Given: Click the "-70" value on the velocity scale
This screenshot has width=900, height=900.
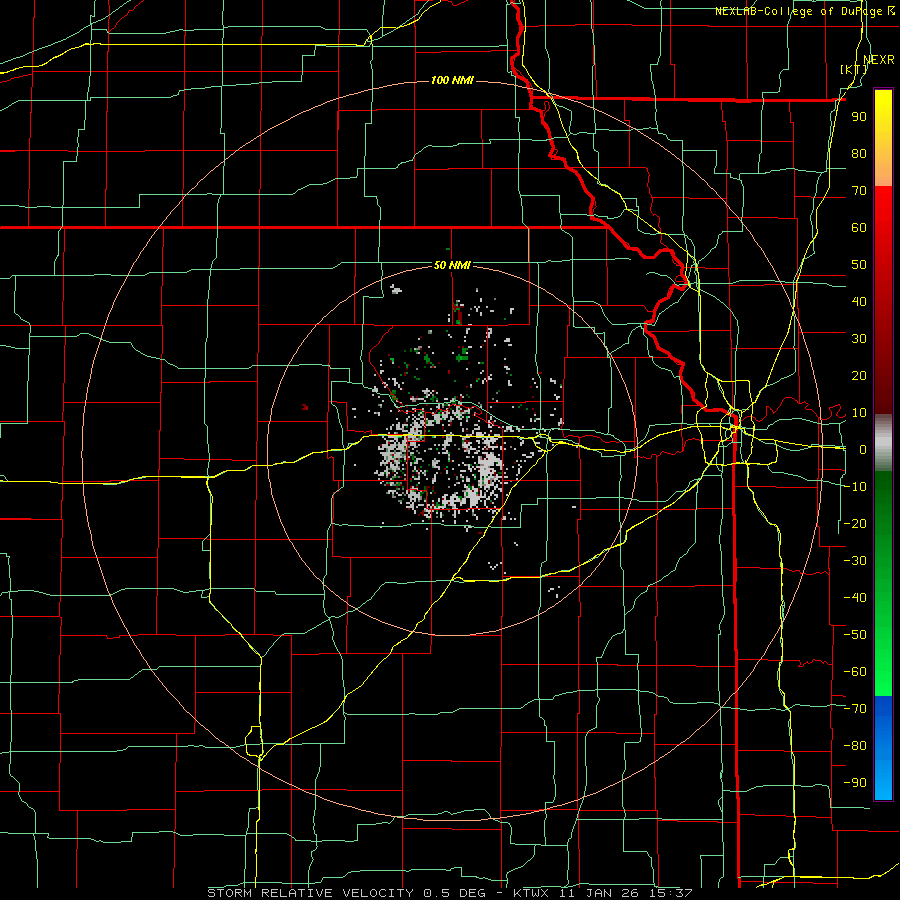Looking at the screenshot, I should click(855, 709).
